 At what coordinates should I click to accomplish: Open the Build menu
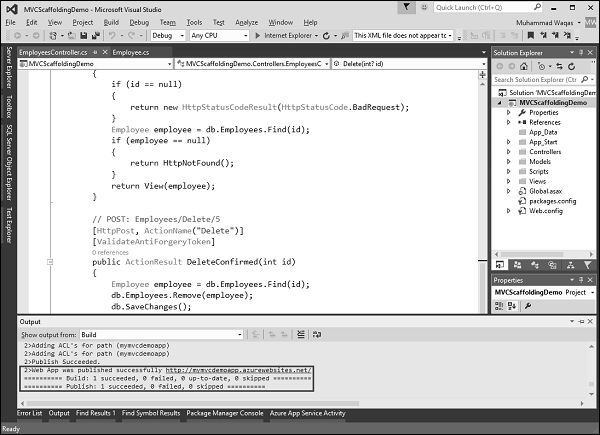click(x=111, y=23)
